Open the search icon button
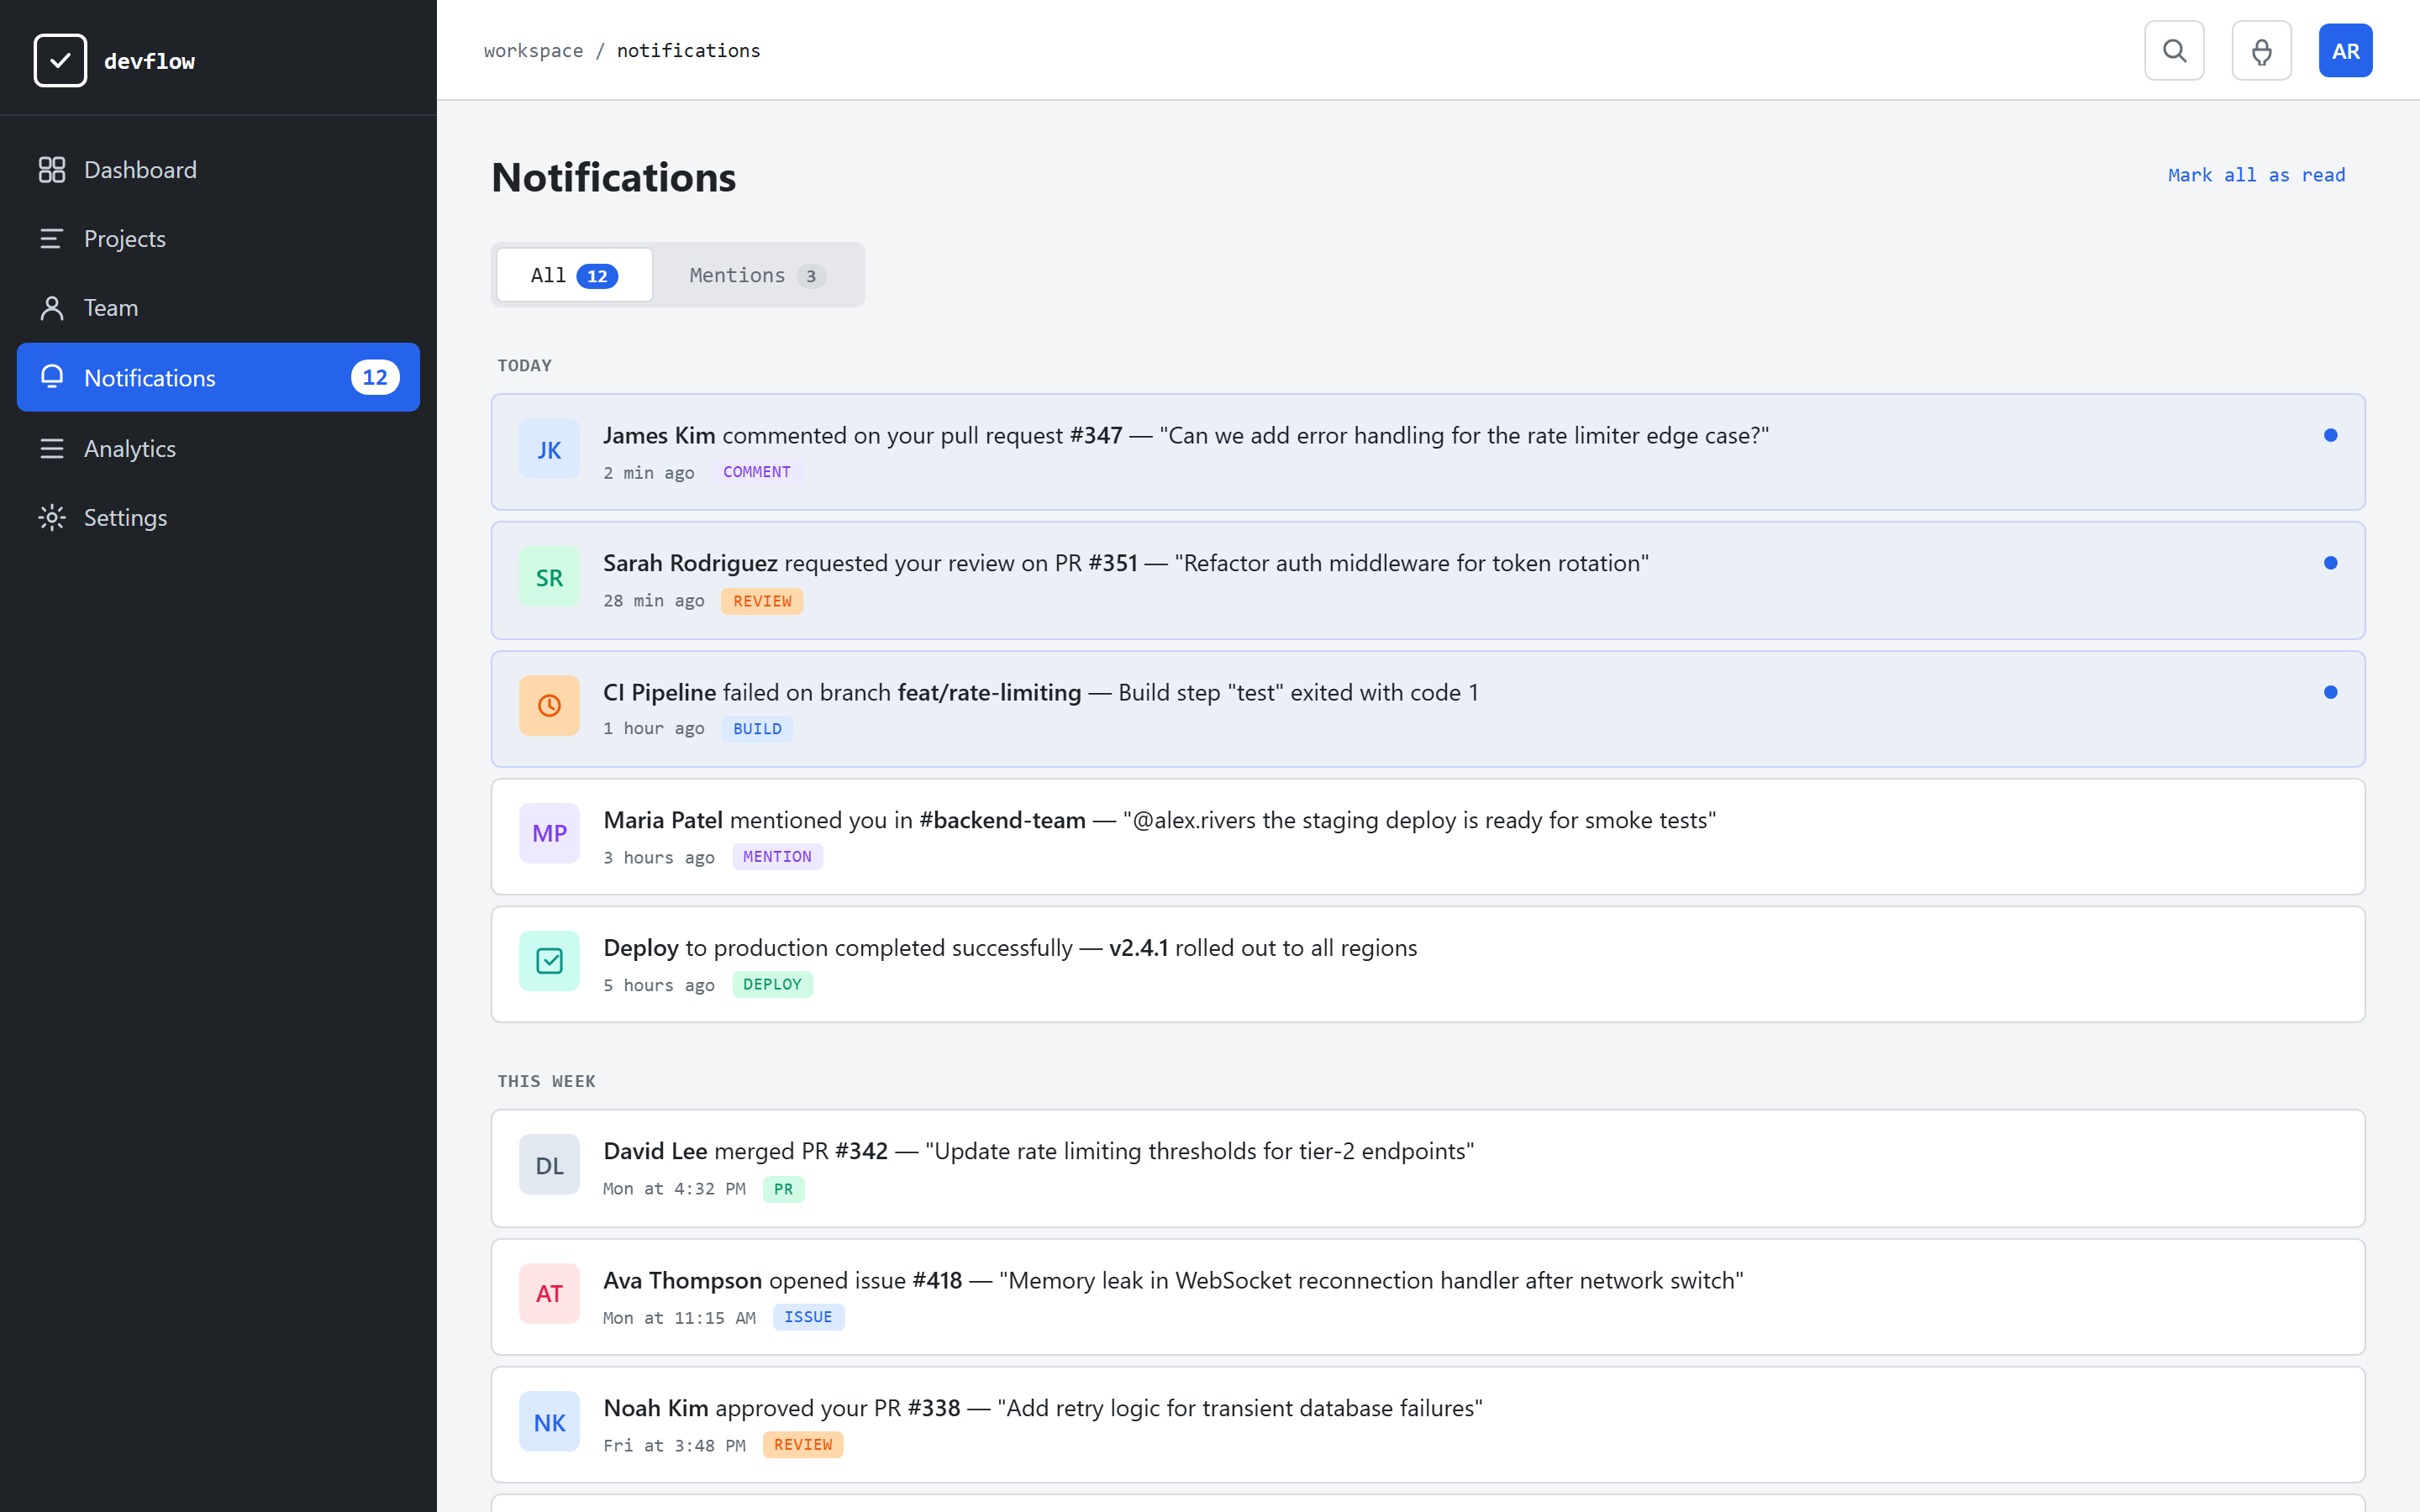The width and height of the screenshot is (2420, 1512). coord(2174,50)
